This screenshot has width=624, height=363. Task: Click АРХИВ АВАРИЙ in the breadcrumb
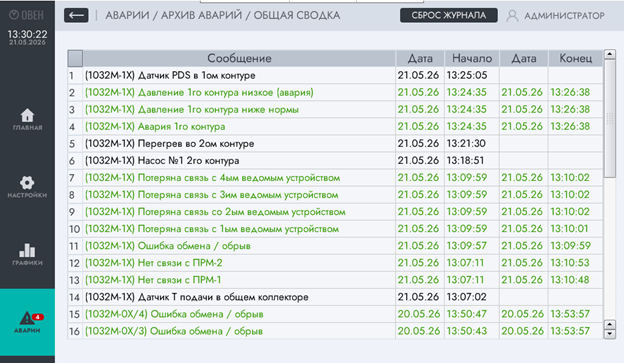[x=201, y=16]
